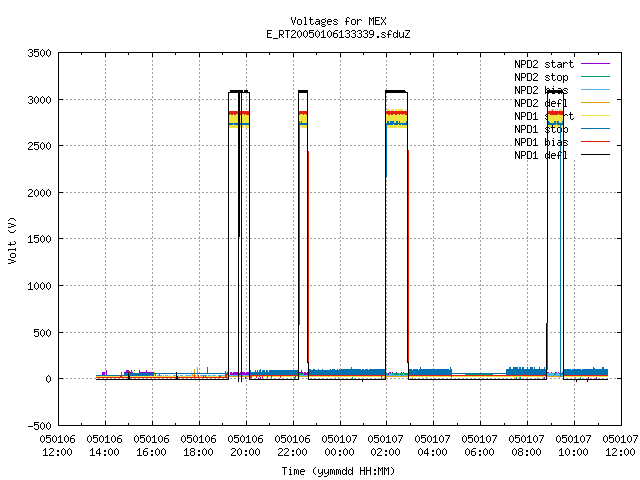Viewport: 640px width, 480px height.
Task: Click the x-axis label 'Time (yymmdd HH:MM)'
Action: point(338,471)
